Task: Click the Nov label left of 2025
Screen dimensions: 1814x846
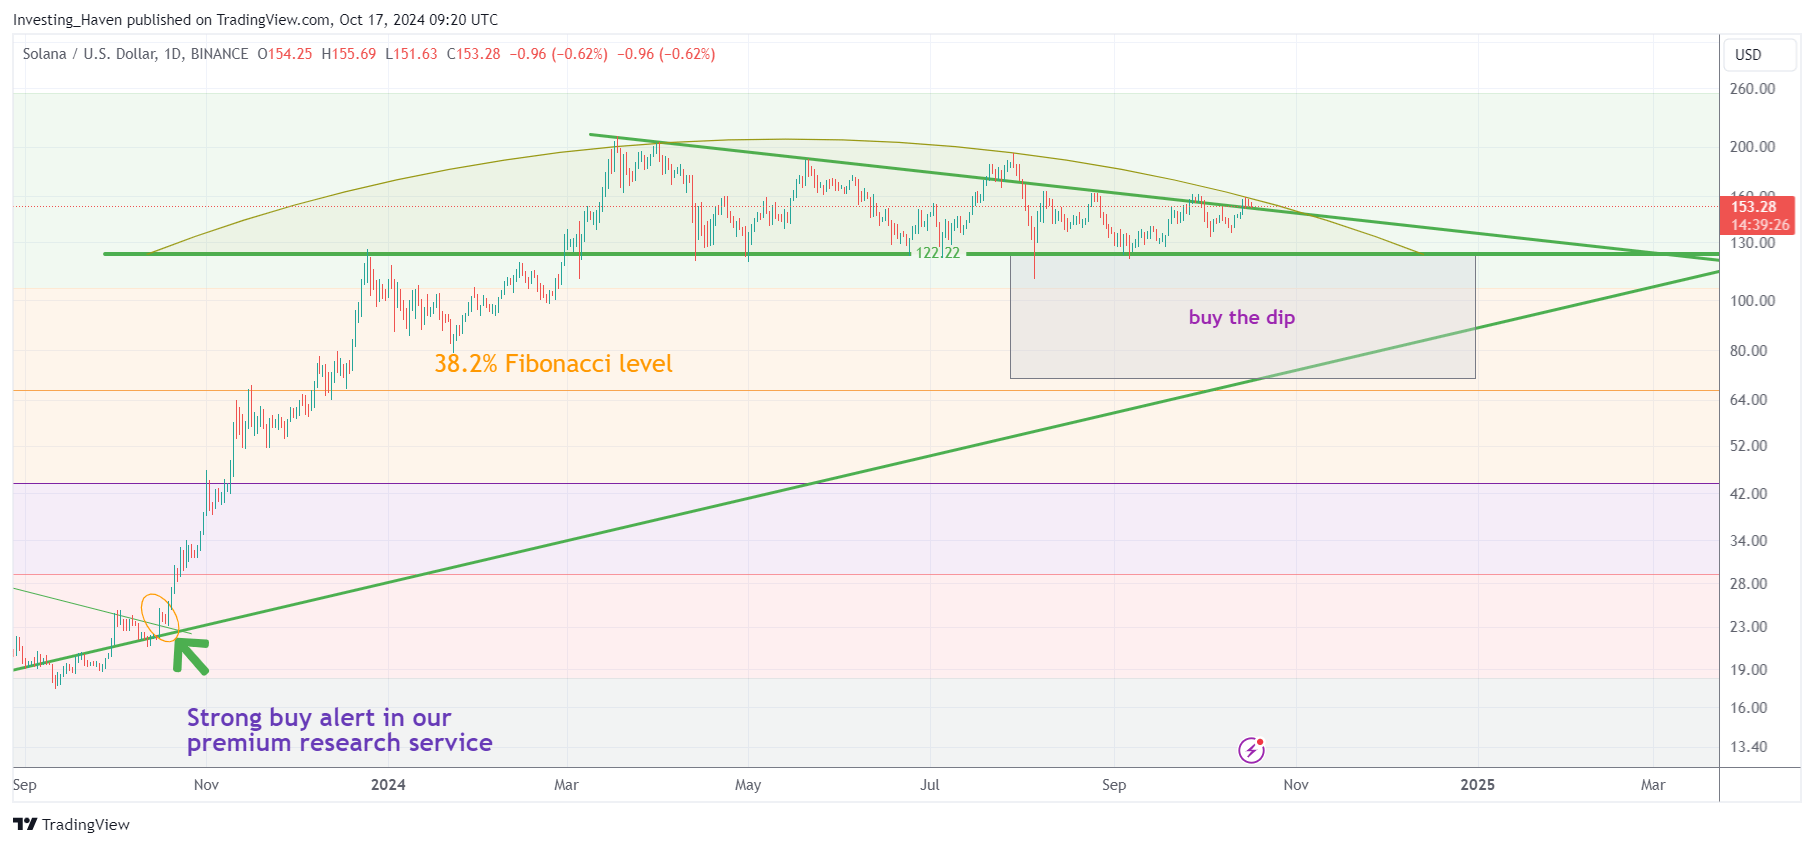Action: click(x=1296, y=785)
